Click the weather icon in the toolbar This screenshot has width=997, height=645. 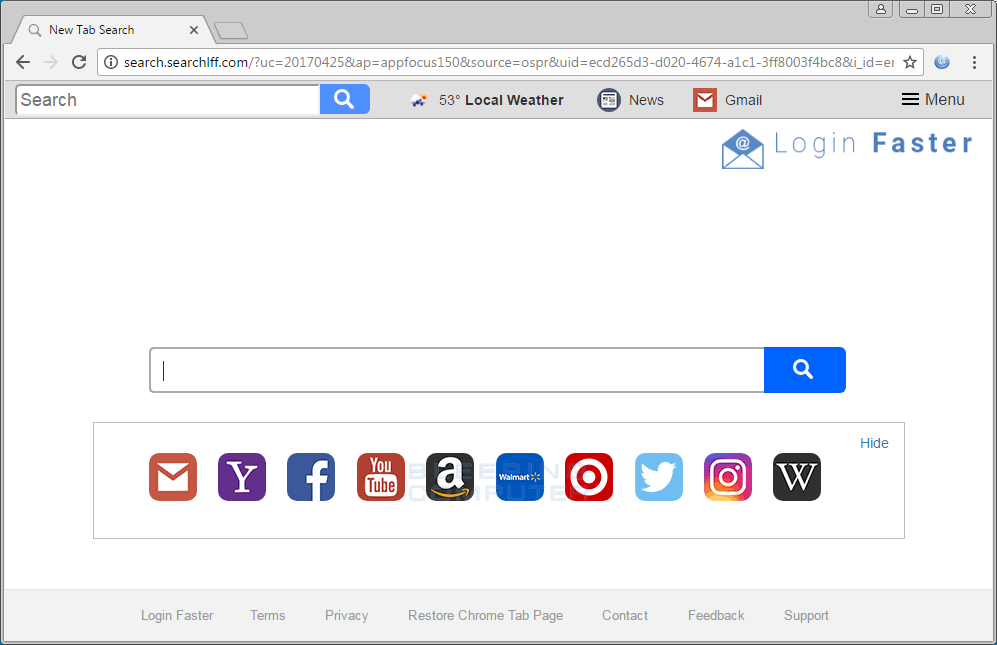[x=418, y=100]
